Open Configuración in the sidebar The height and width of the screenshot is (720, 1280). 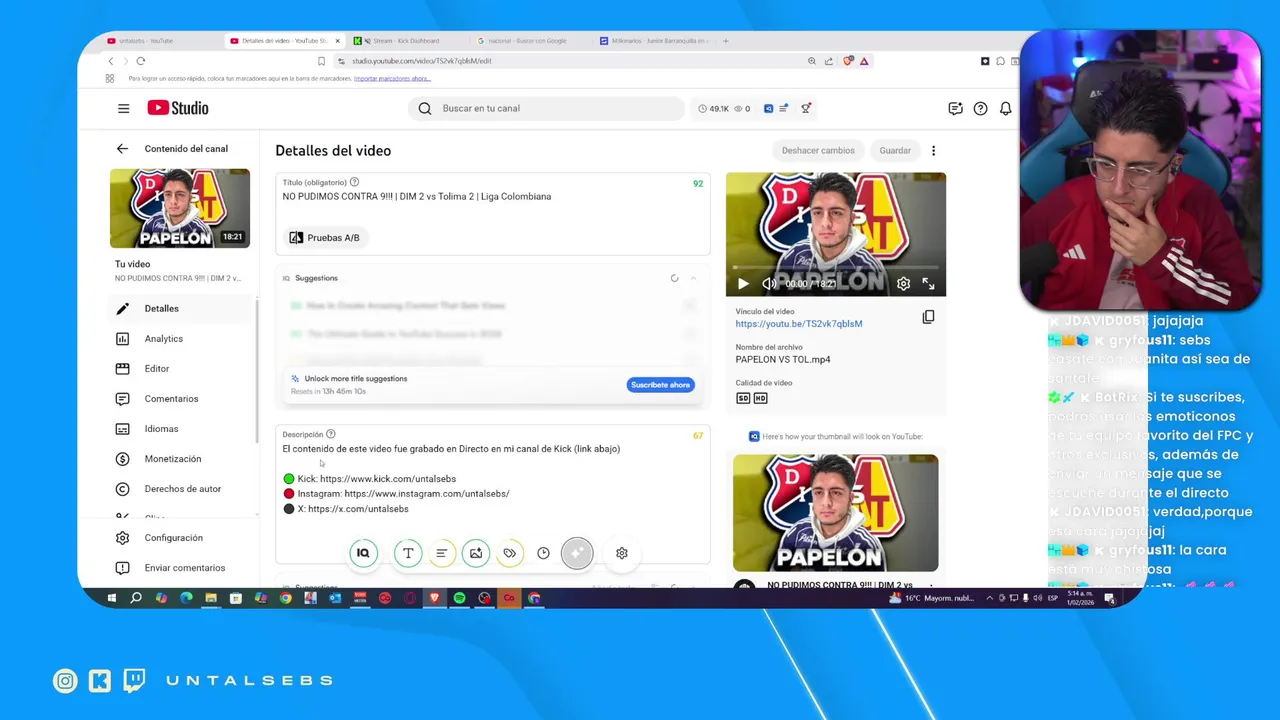[182, 537]
